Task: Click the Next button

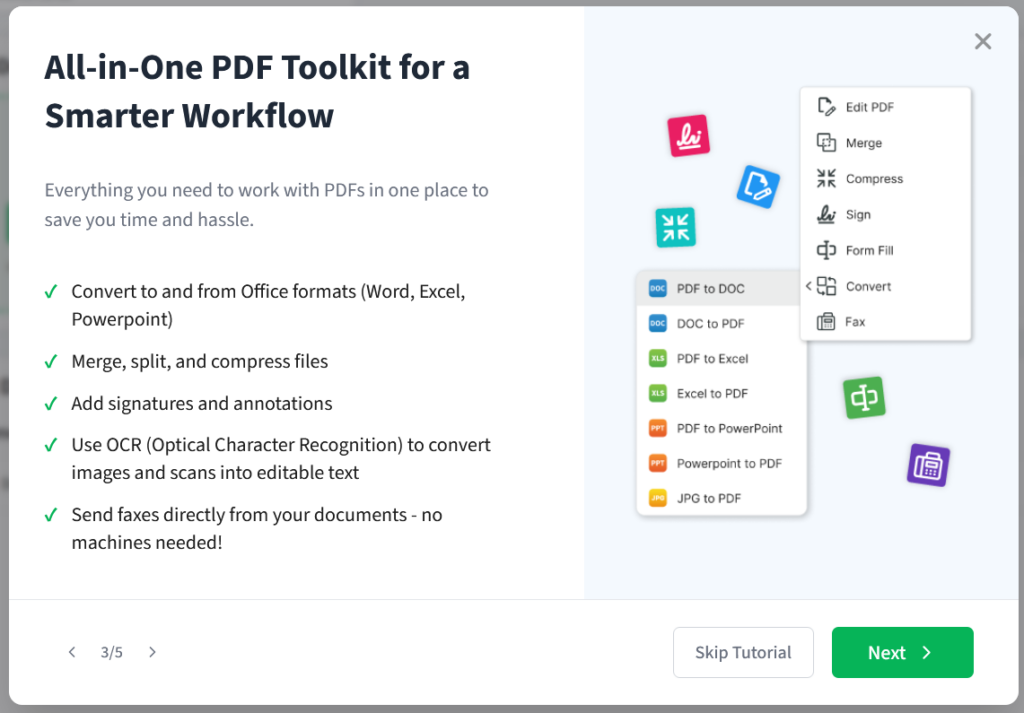Action: point(901,652)
